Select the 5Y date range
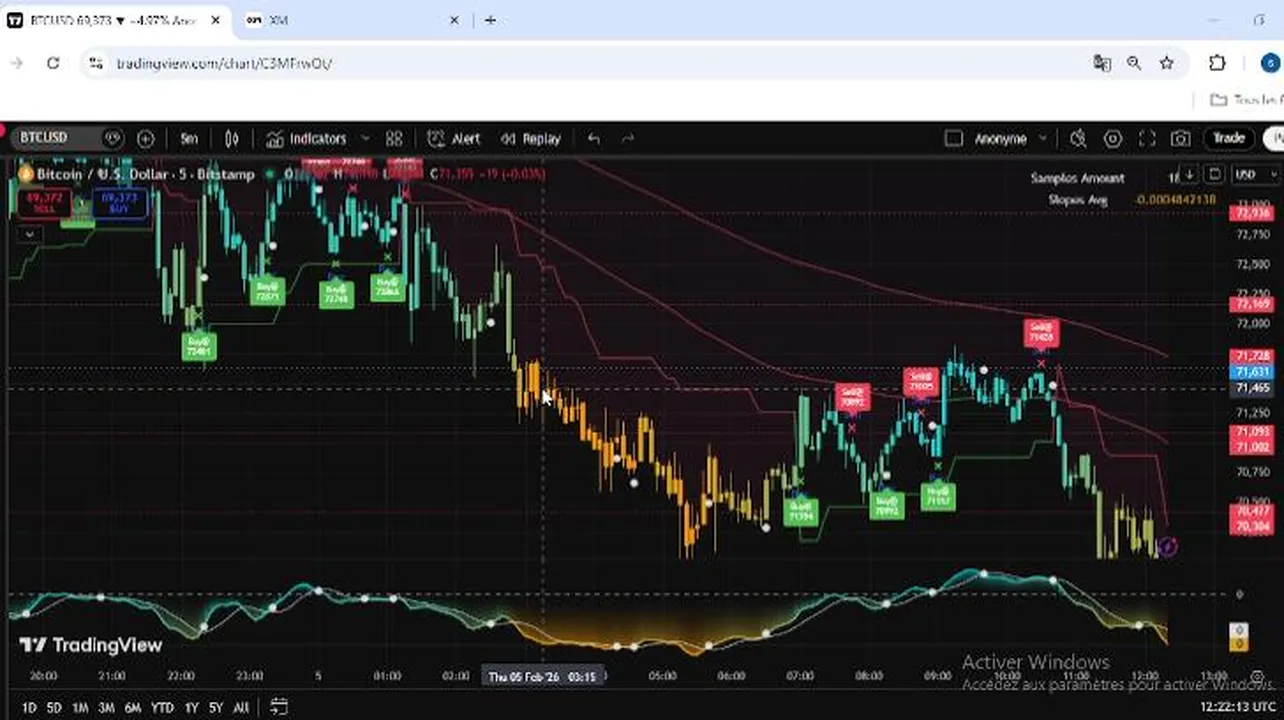1284x720 pixels. pyautogui.click(x=216, y=707)
